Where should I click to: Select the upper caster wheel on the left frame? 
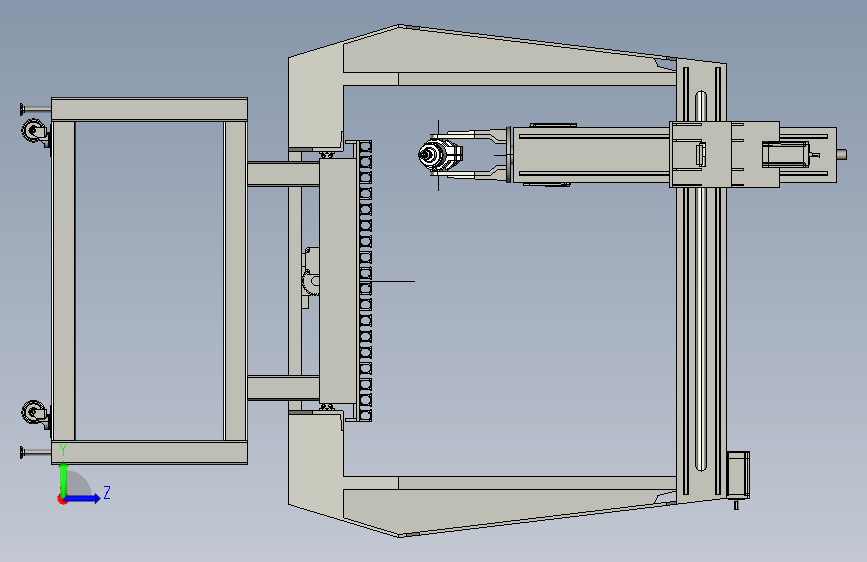point(35,133)
